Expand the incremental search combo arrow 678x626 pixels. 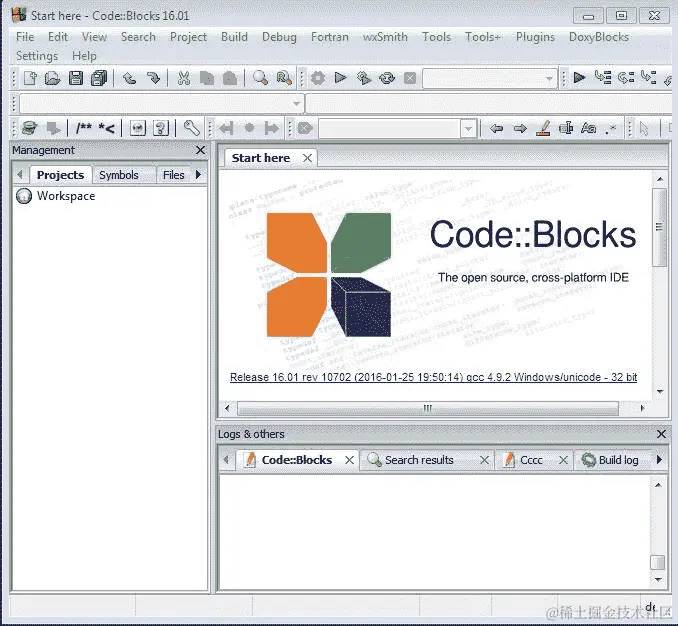click(x=468, y=129)
